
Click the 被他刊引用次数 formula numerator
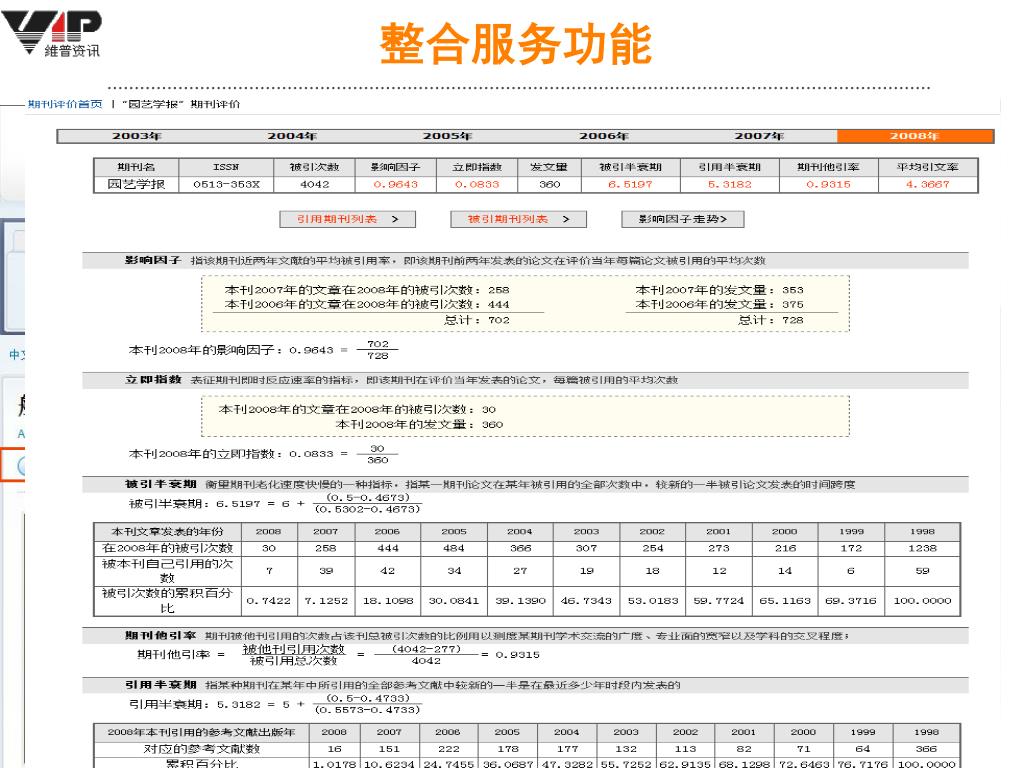(x=293, y=648)
